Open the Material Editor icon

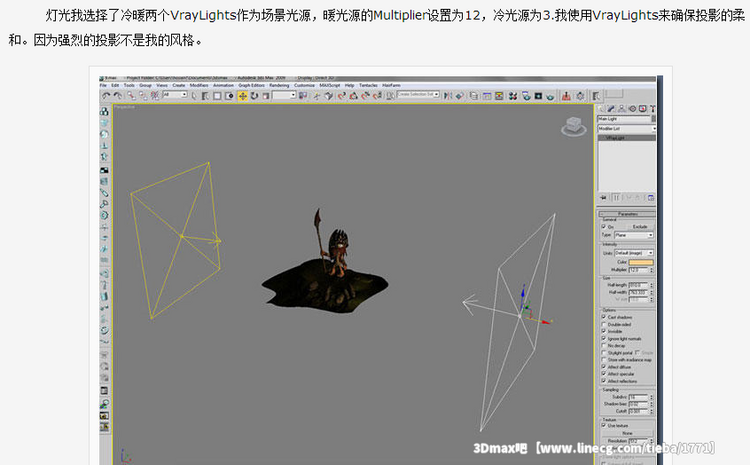(x=513, y=96)
